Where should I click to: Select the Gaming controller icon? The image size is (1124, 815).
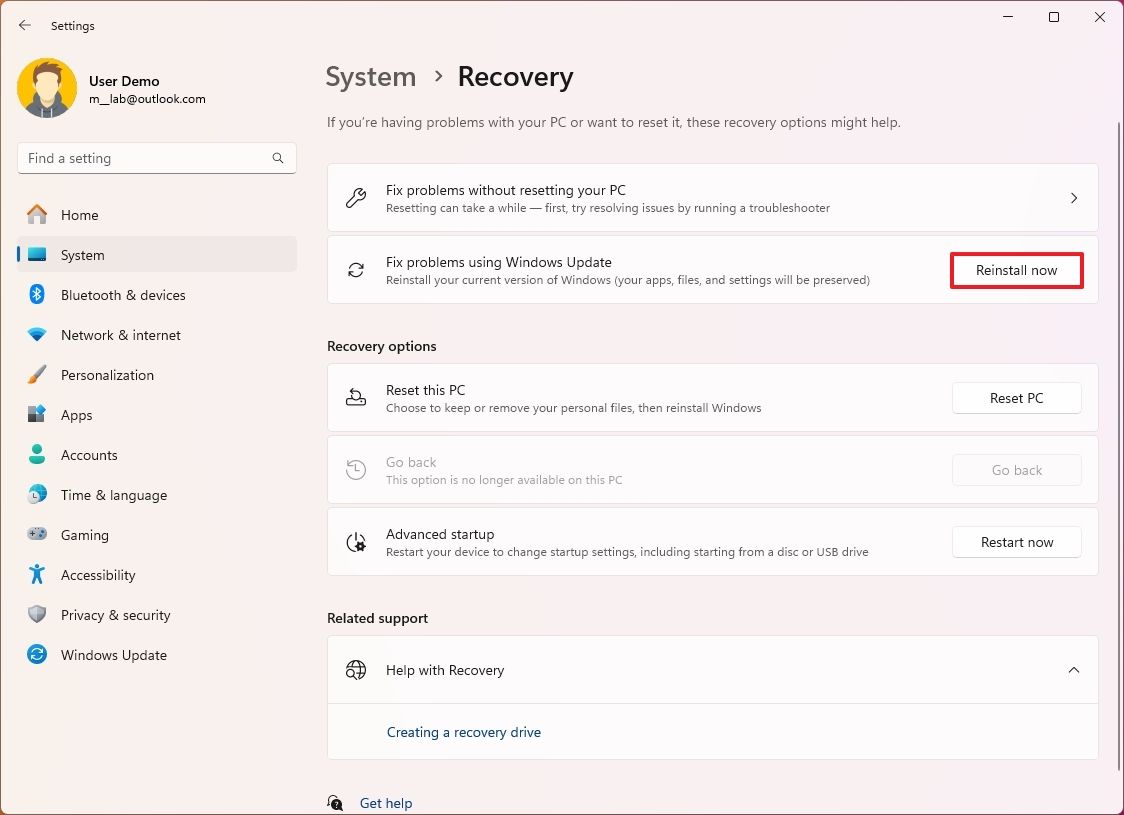tap(38, 534)
